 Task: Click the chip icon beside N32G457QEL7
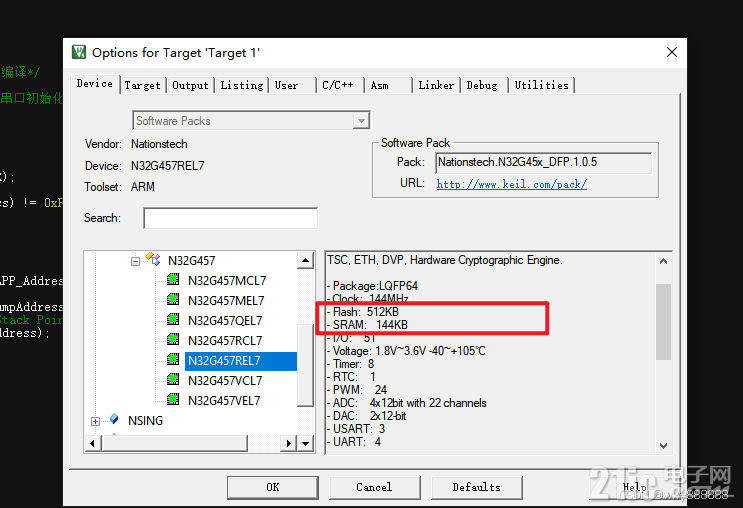tap(173, 319)
